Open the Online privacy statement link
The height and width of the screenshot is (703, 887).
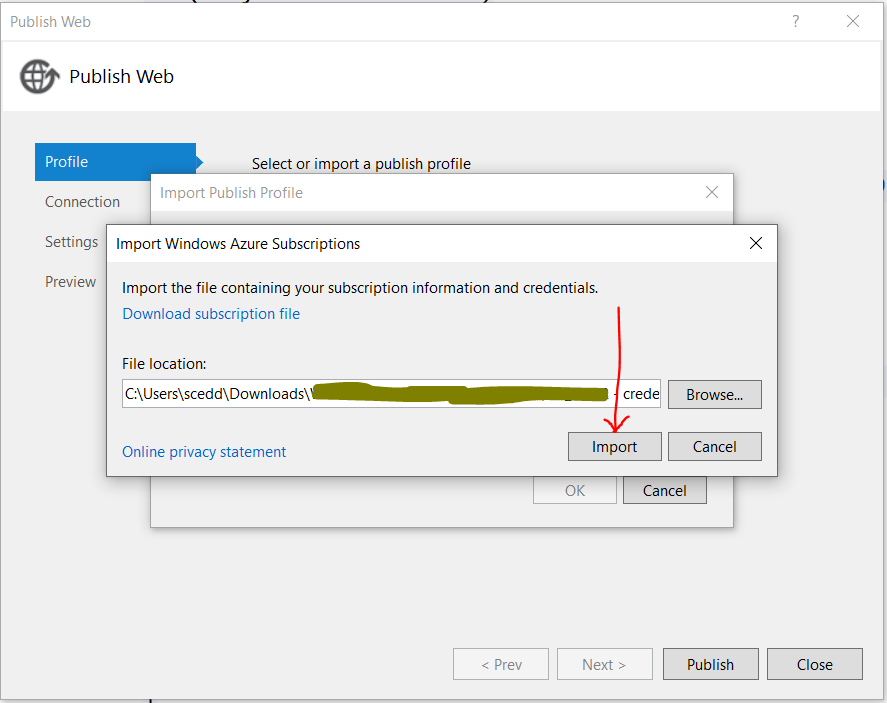[x=204, y=452]
